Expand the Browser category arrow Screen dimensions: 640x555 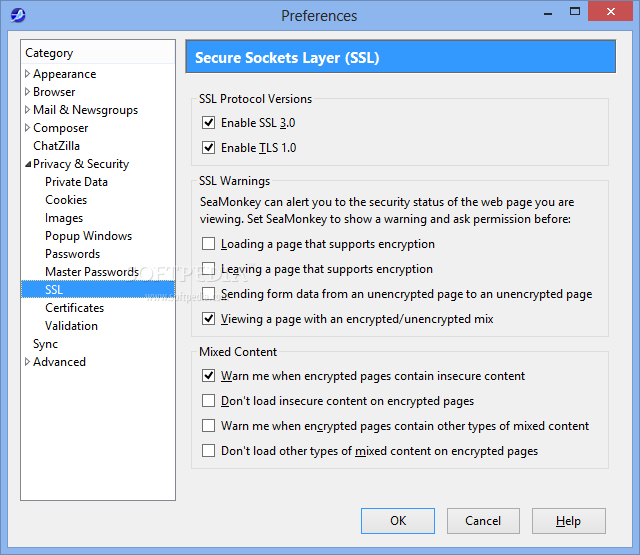pos(27,92)
